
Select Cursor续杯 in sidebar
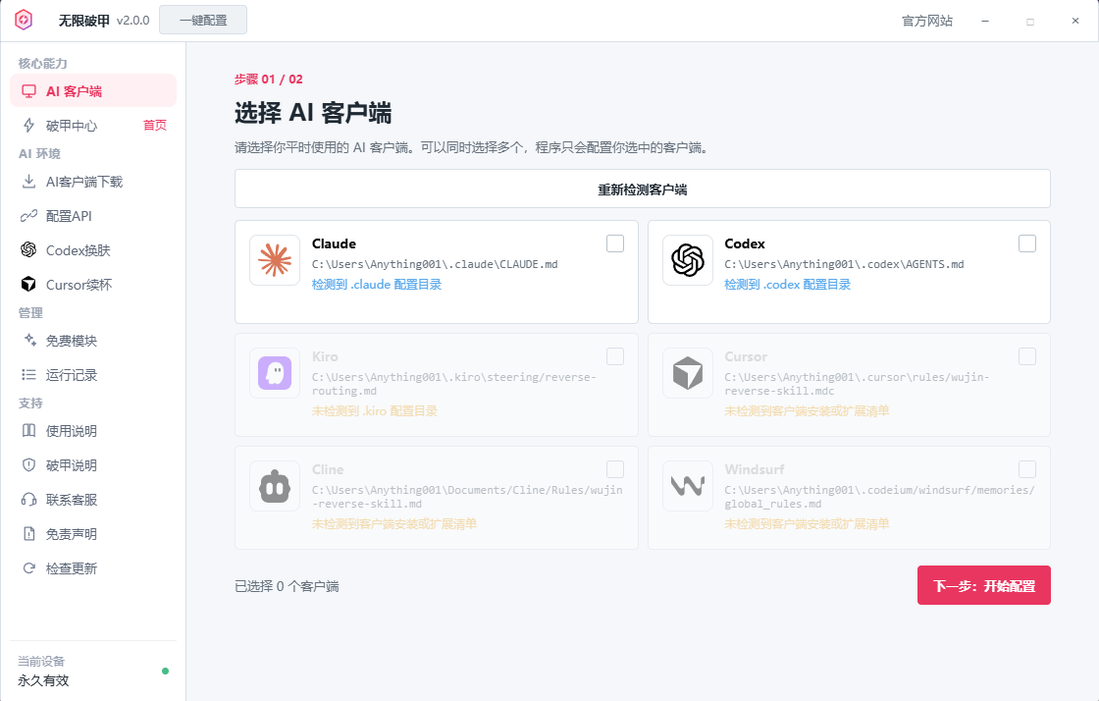[93, 285]
